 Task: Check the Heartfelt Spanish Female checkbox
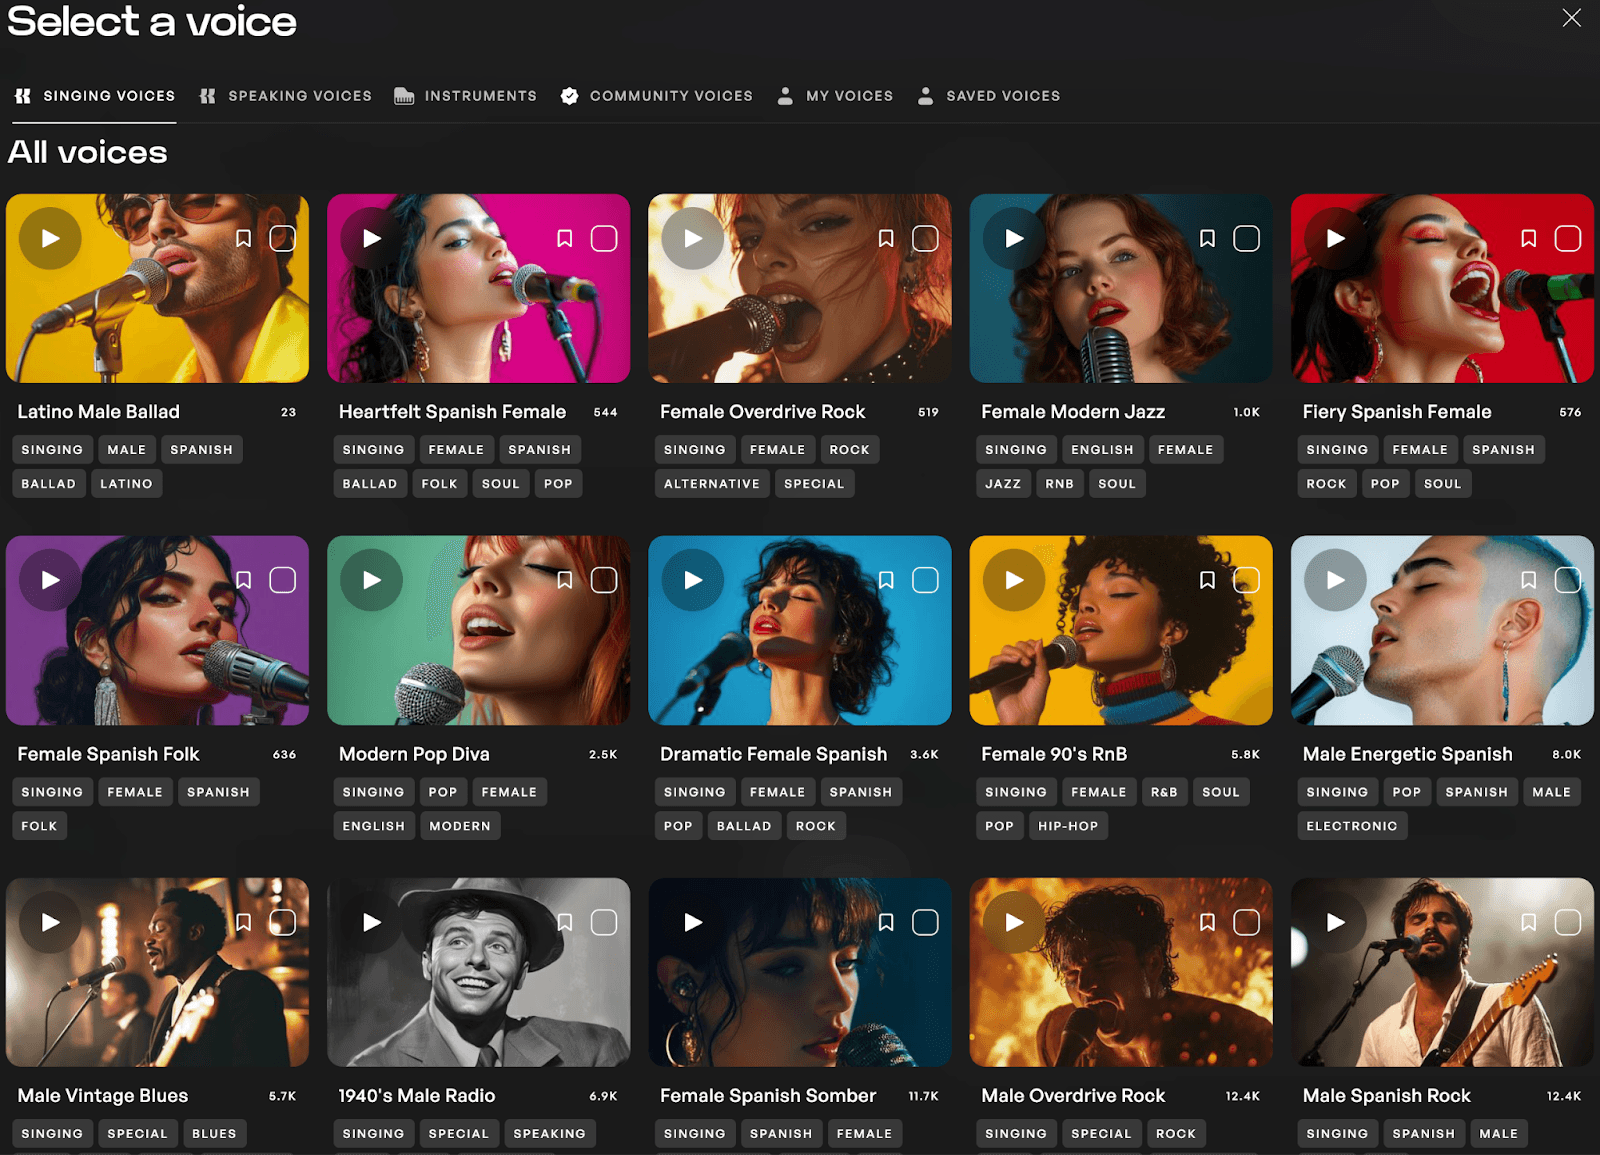[604, 238]
